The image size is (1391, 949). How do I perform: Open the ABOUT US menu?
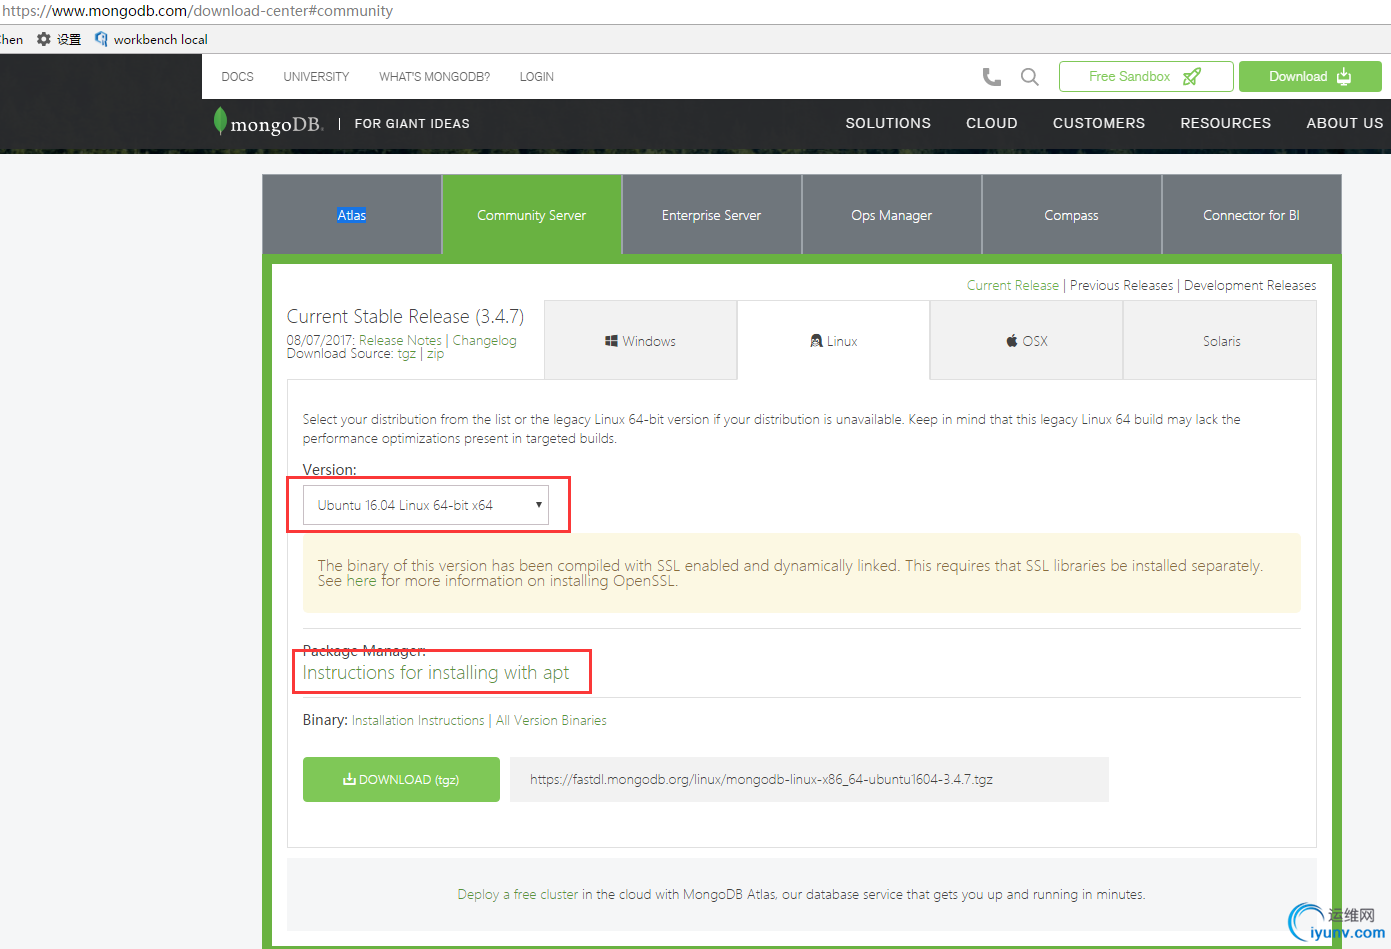tap(1345, 123)
